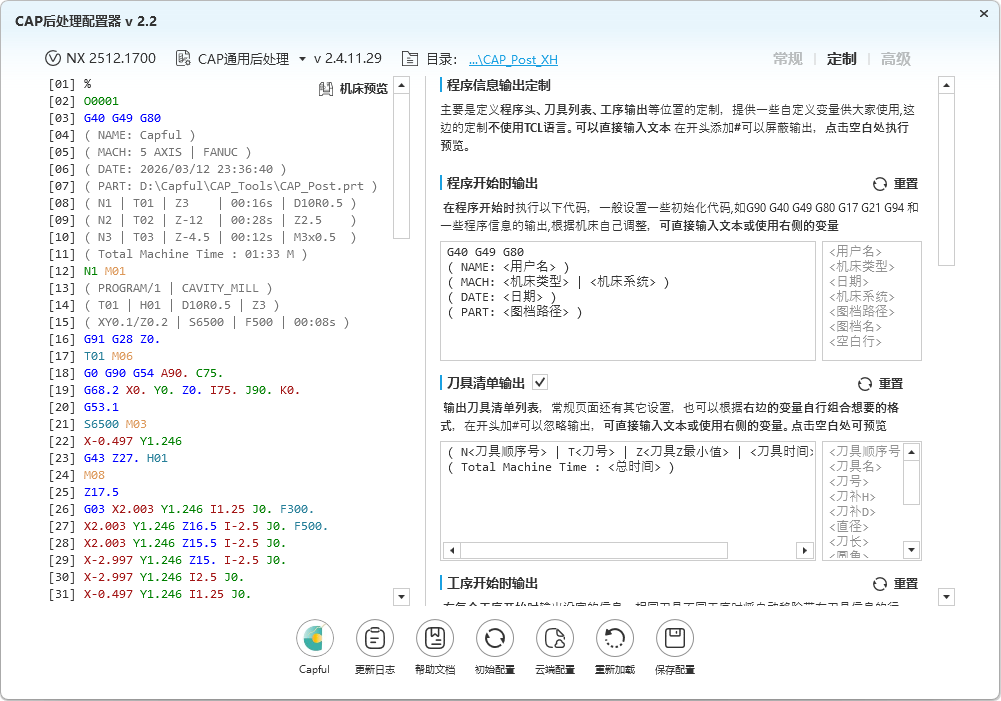
Task: Click the 重新加载 reload icon
Action: [x=614, y=639]
